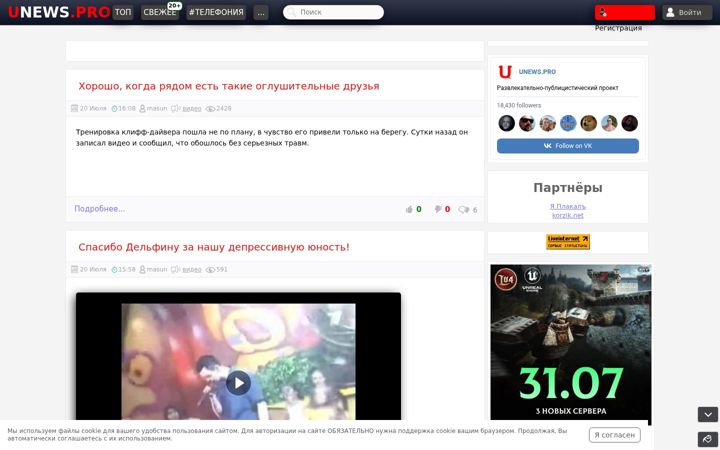Open the korzik.net partner link
Image resolution: width=720 pixels, height=450 pixels.
click(568, 215)
